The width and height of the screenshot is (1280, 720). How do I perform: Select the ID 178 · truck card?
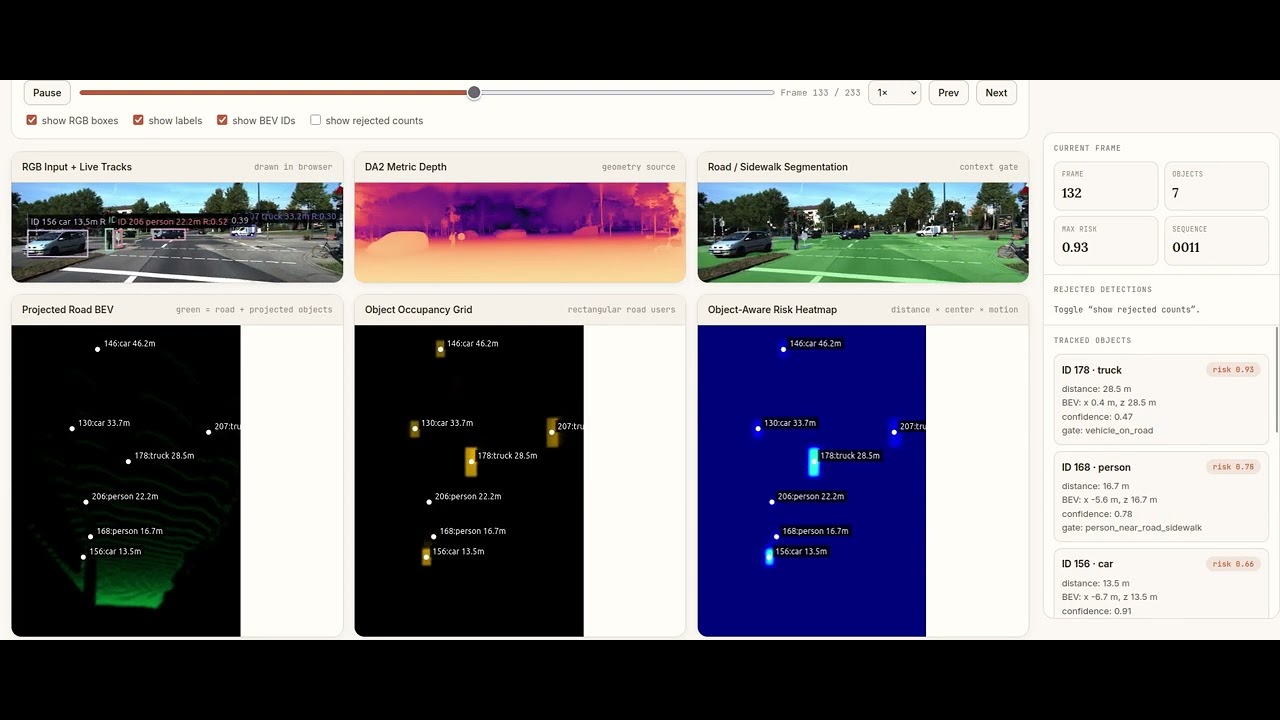coord(1161,400)
